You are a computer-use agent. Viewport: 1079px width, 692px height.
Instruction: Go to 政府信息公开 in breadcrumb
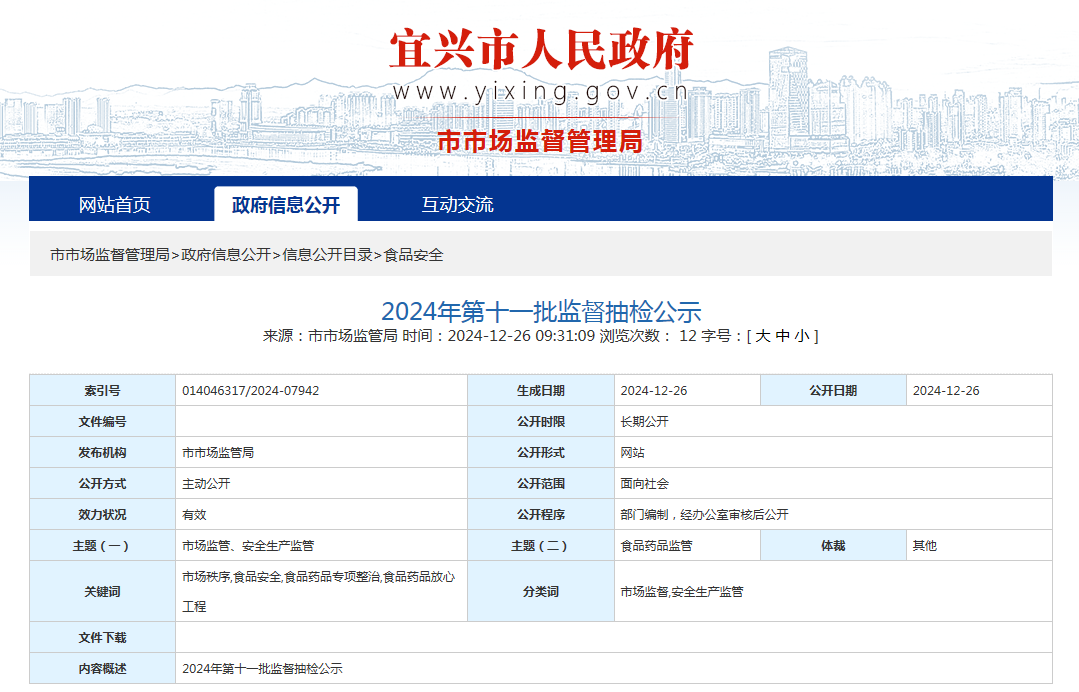[226, 255]
